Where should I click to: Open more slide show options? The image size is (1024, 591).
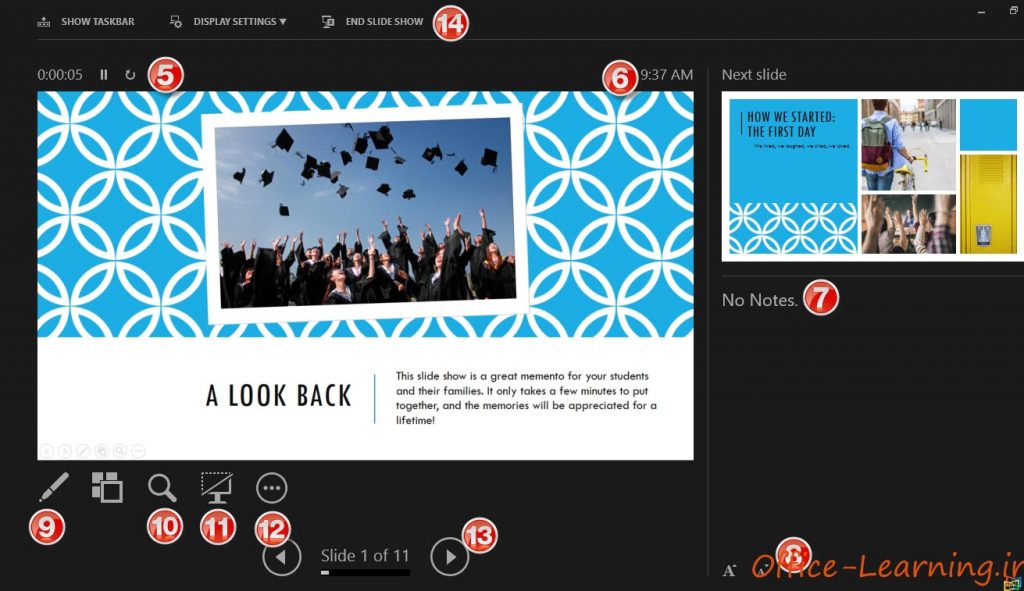coord(272,487)
